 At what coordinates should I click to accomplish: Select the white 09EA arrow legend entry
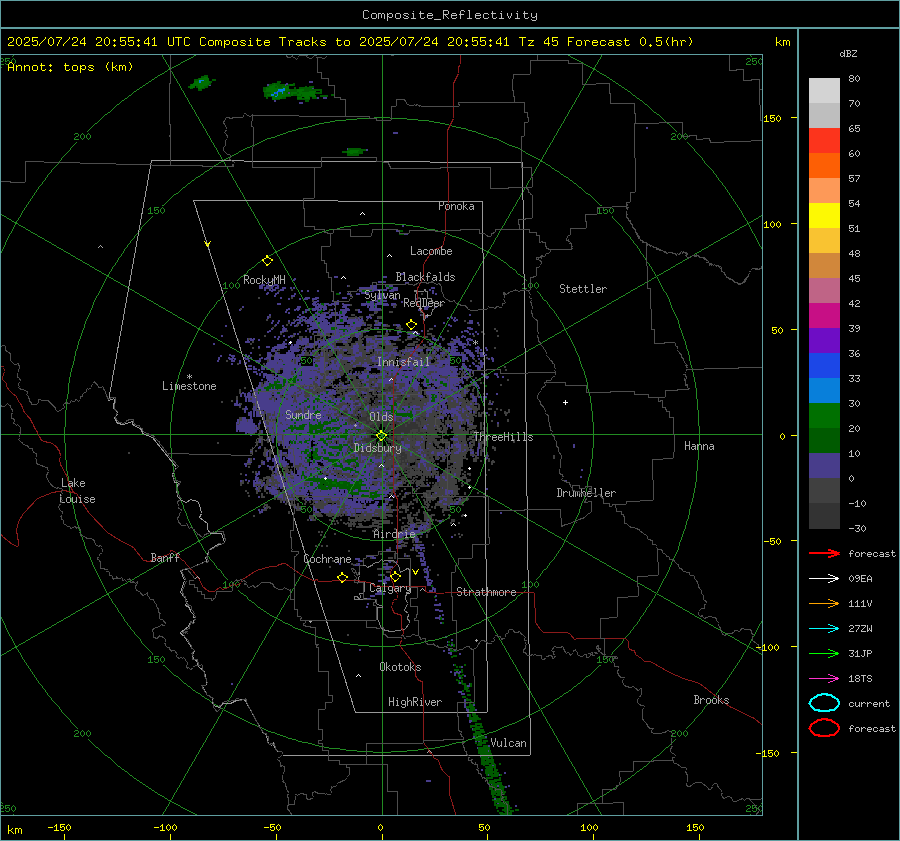click(x=824, y=578)
